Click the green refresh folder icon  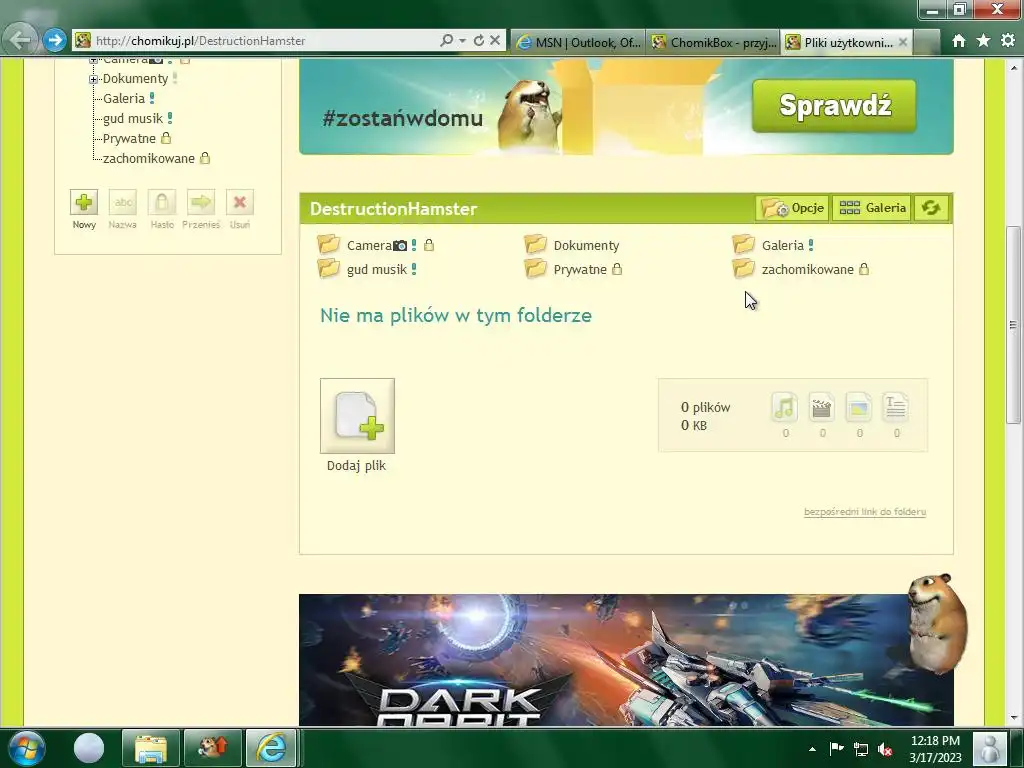pyautogui.click(x=931, y=208)
